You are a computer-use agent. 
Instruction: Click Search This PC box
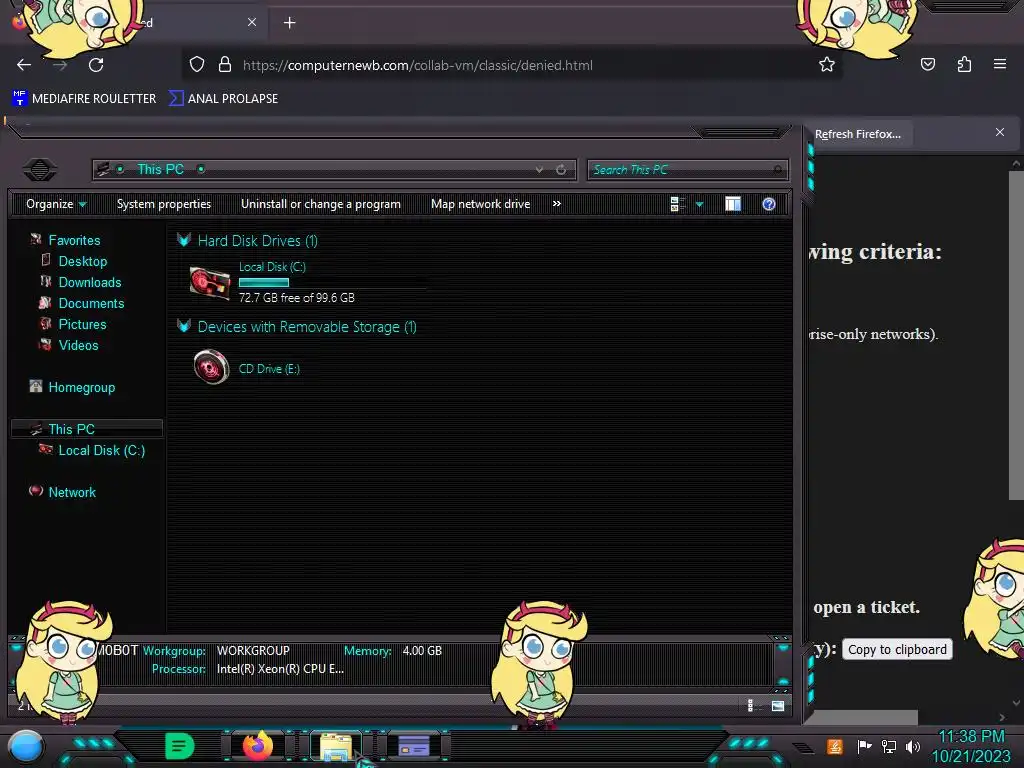688,170
